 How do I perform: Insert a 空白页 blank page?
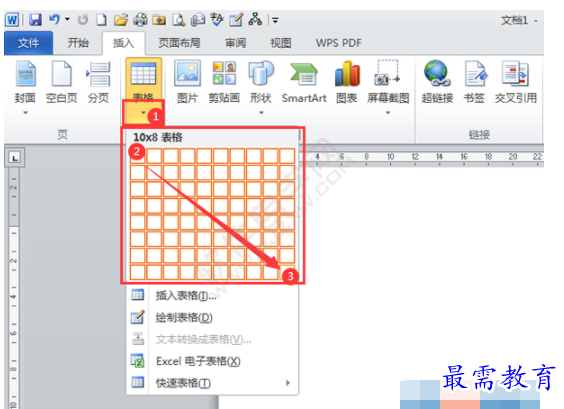(x=62, y=83)
